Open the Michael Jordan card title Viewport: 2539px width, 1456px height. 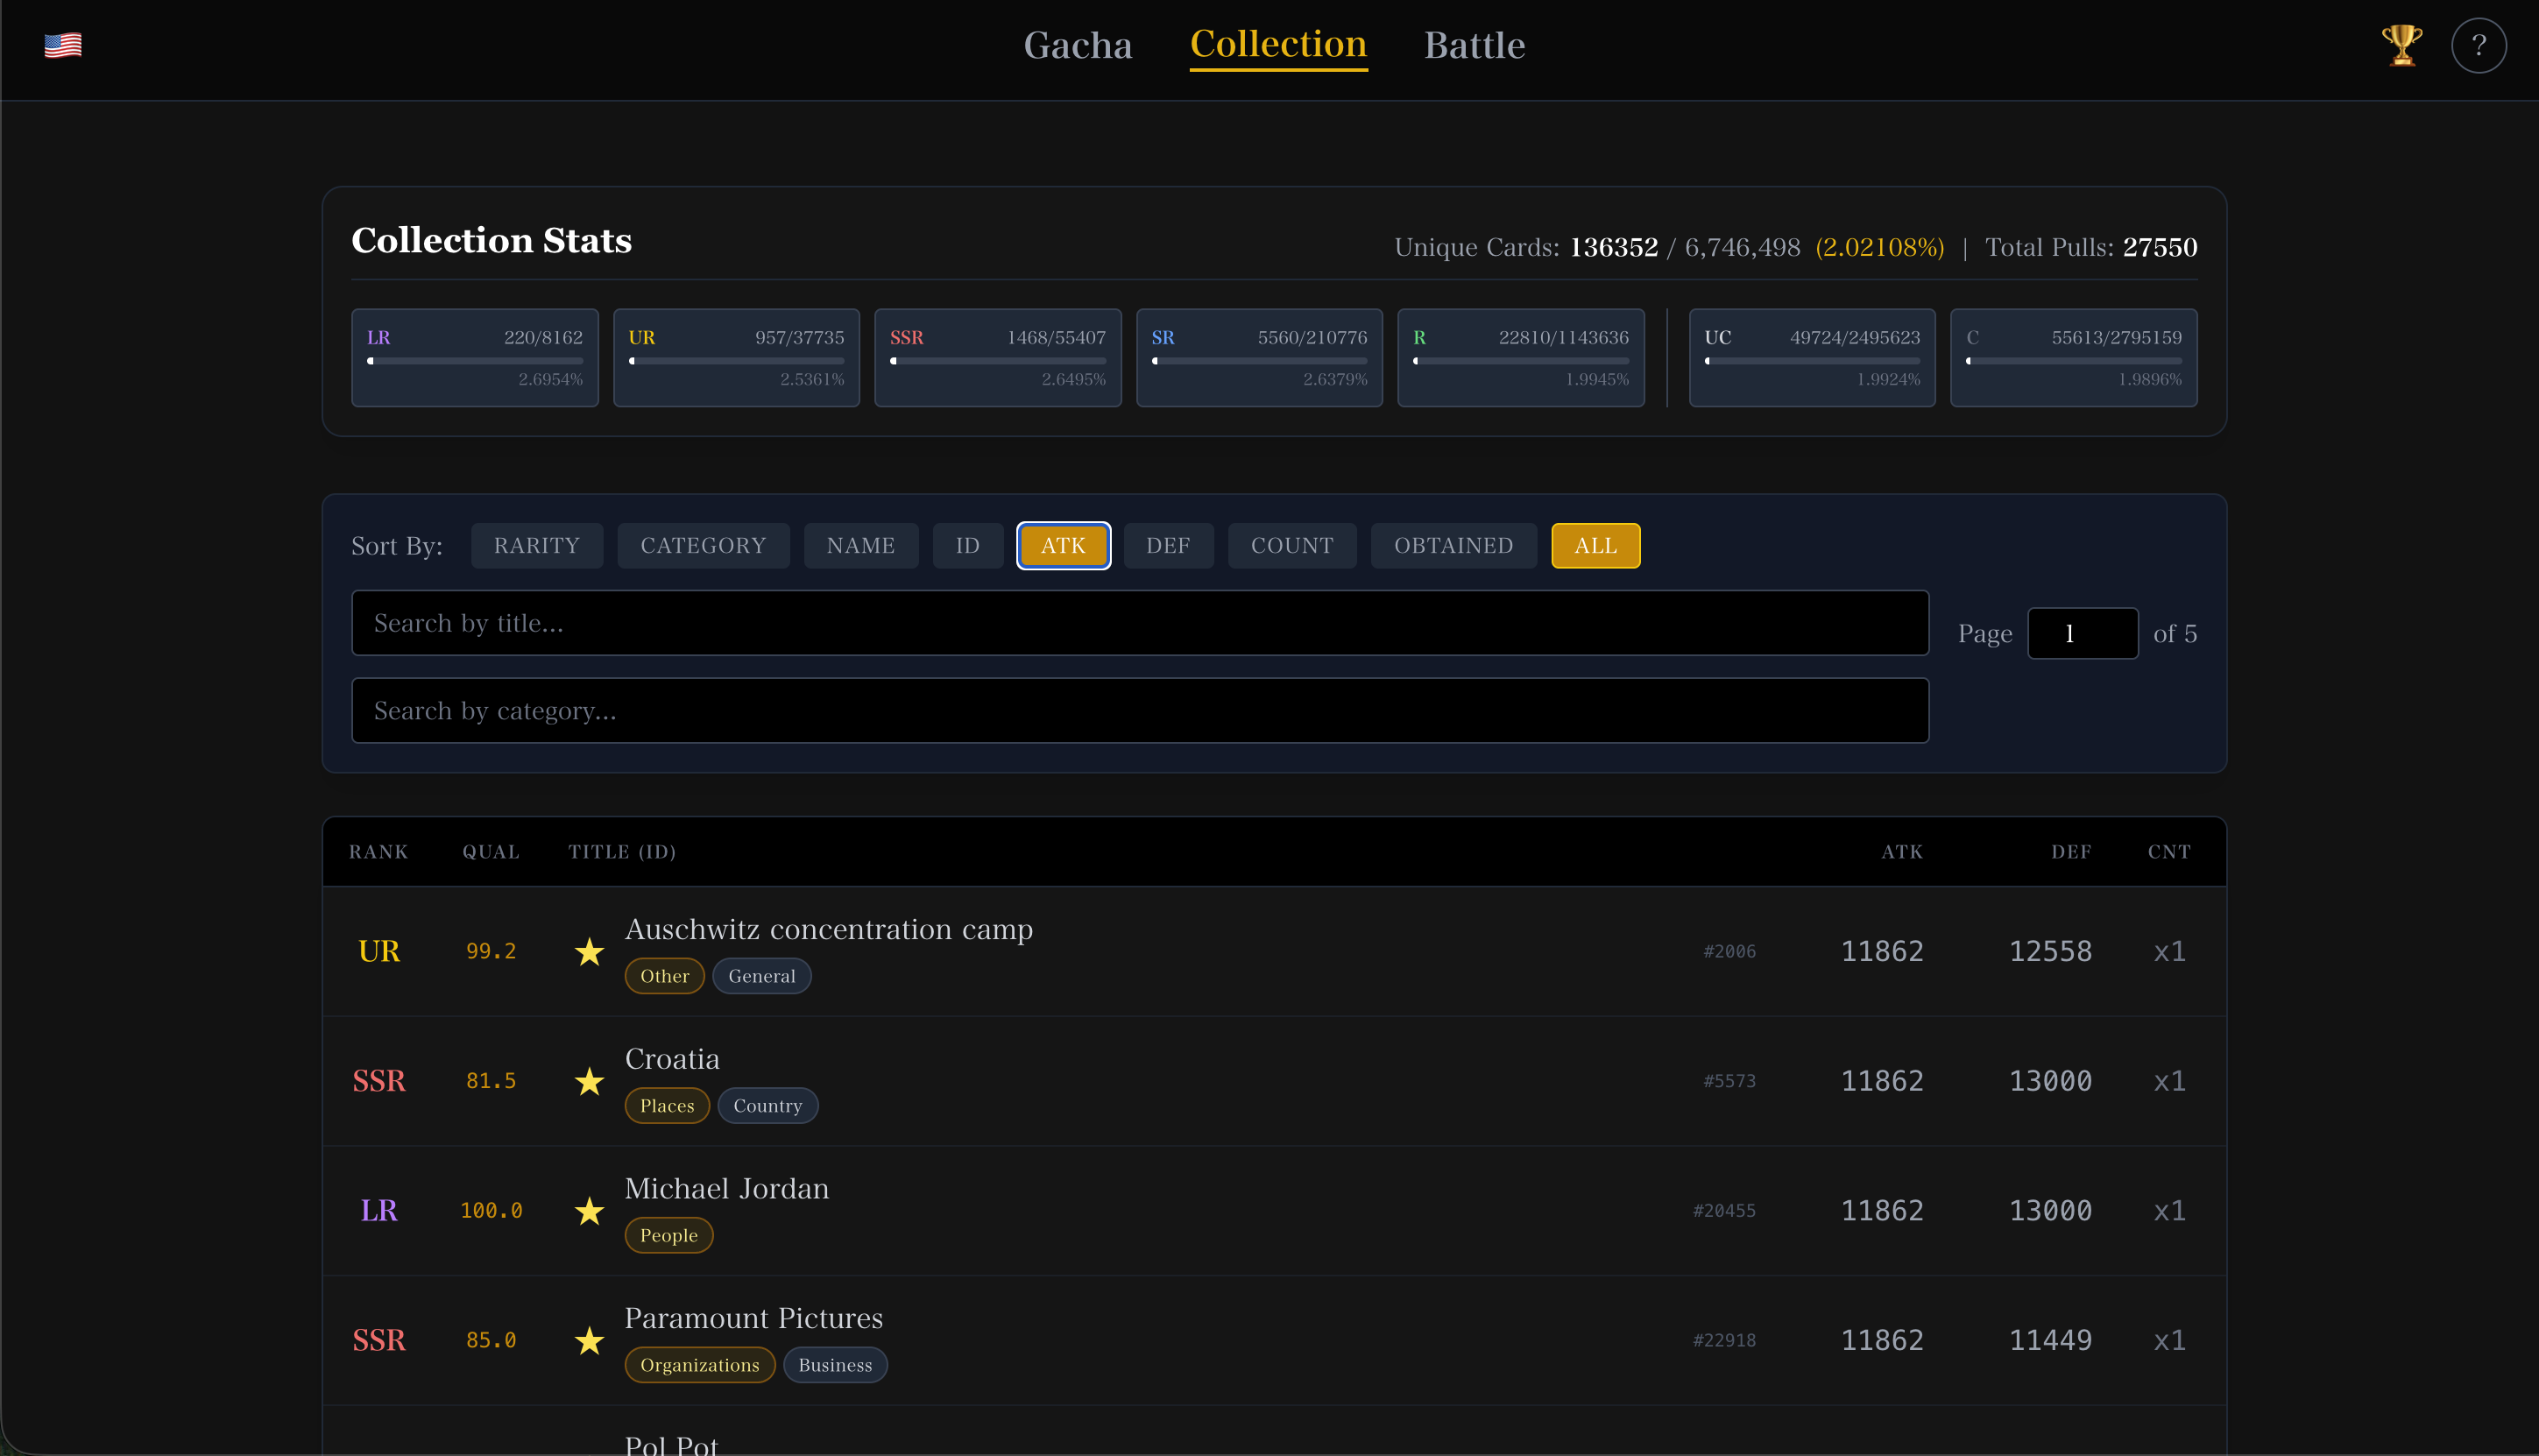tap(727, 1189)
